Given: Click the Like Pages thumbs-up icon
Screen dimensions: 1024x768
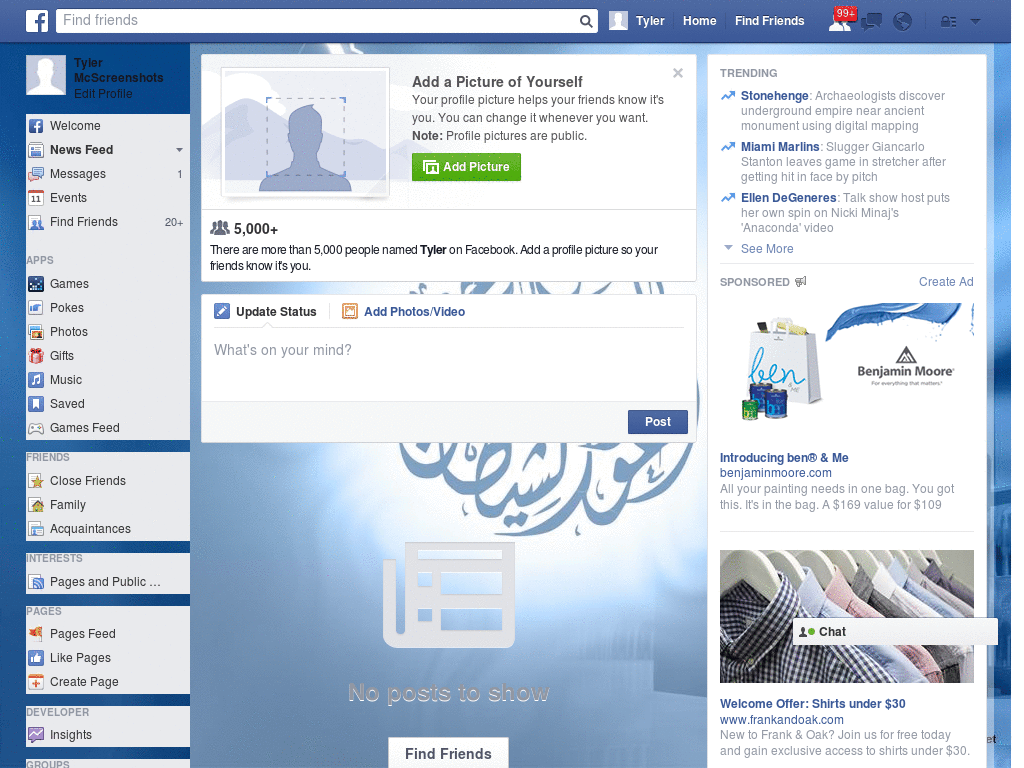Looking at the screenshot, I should tap(36, 658).
